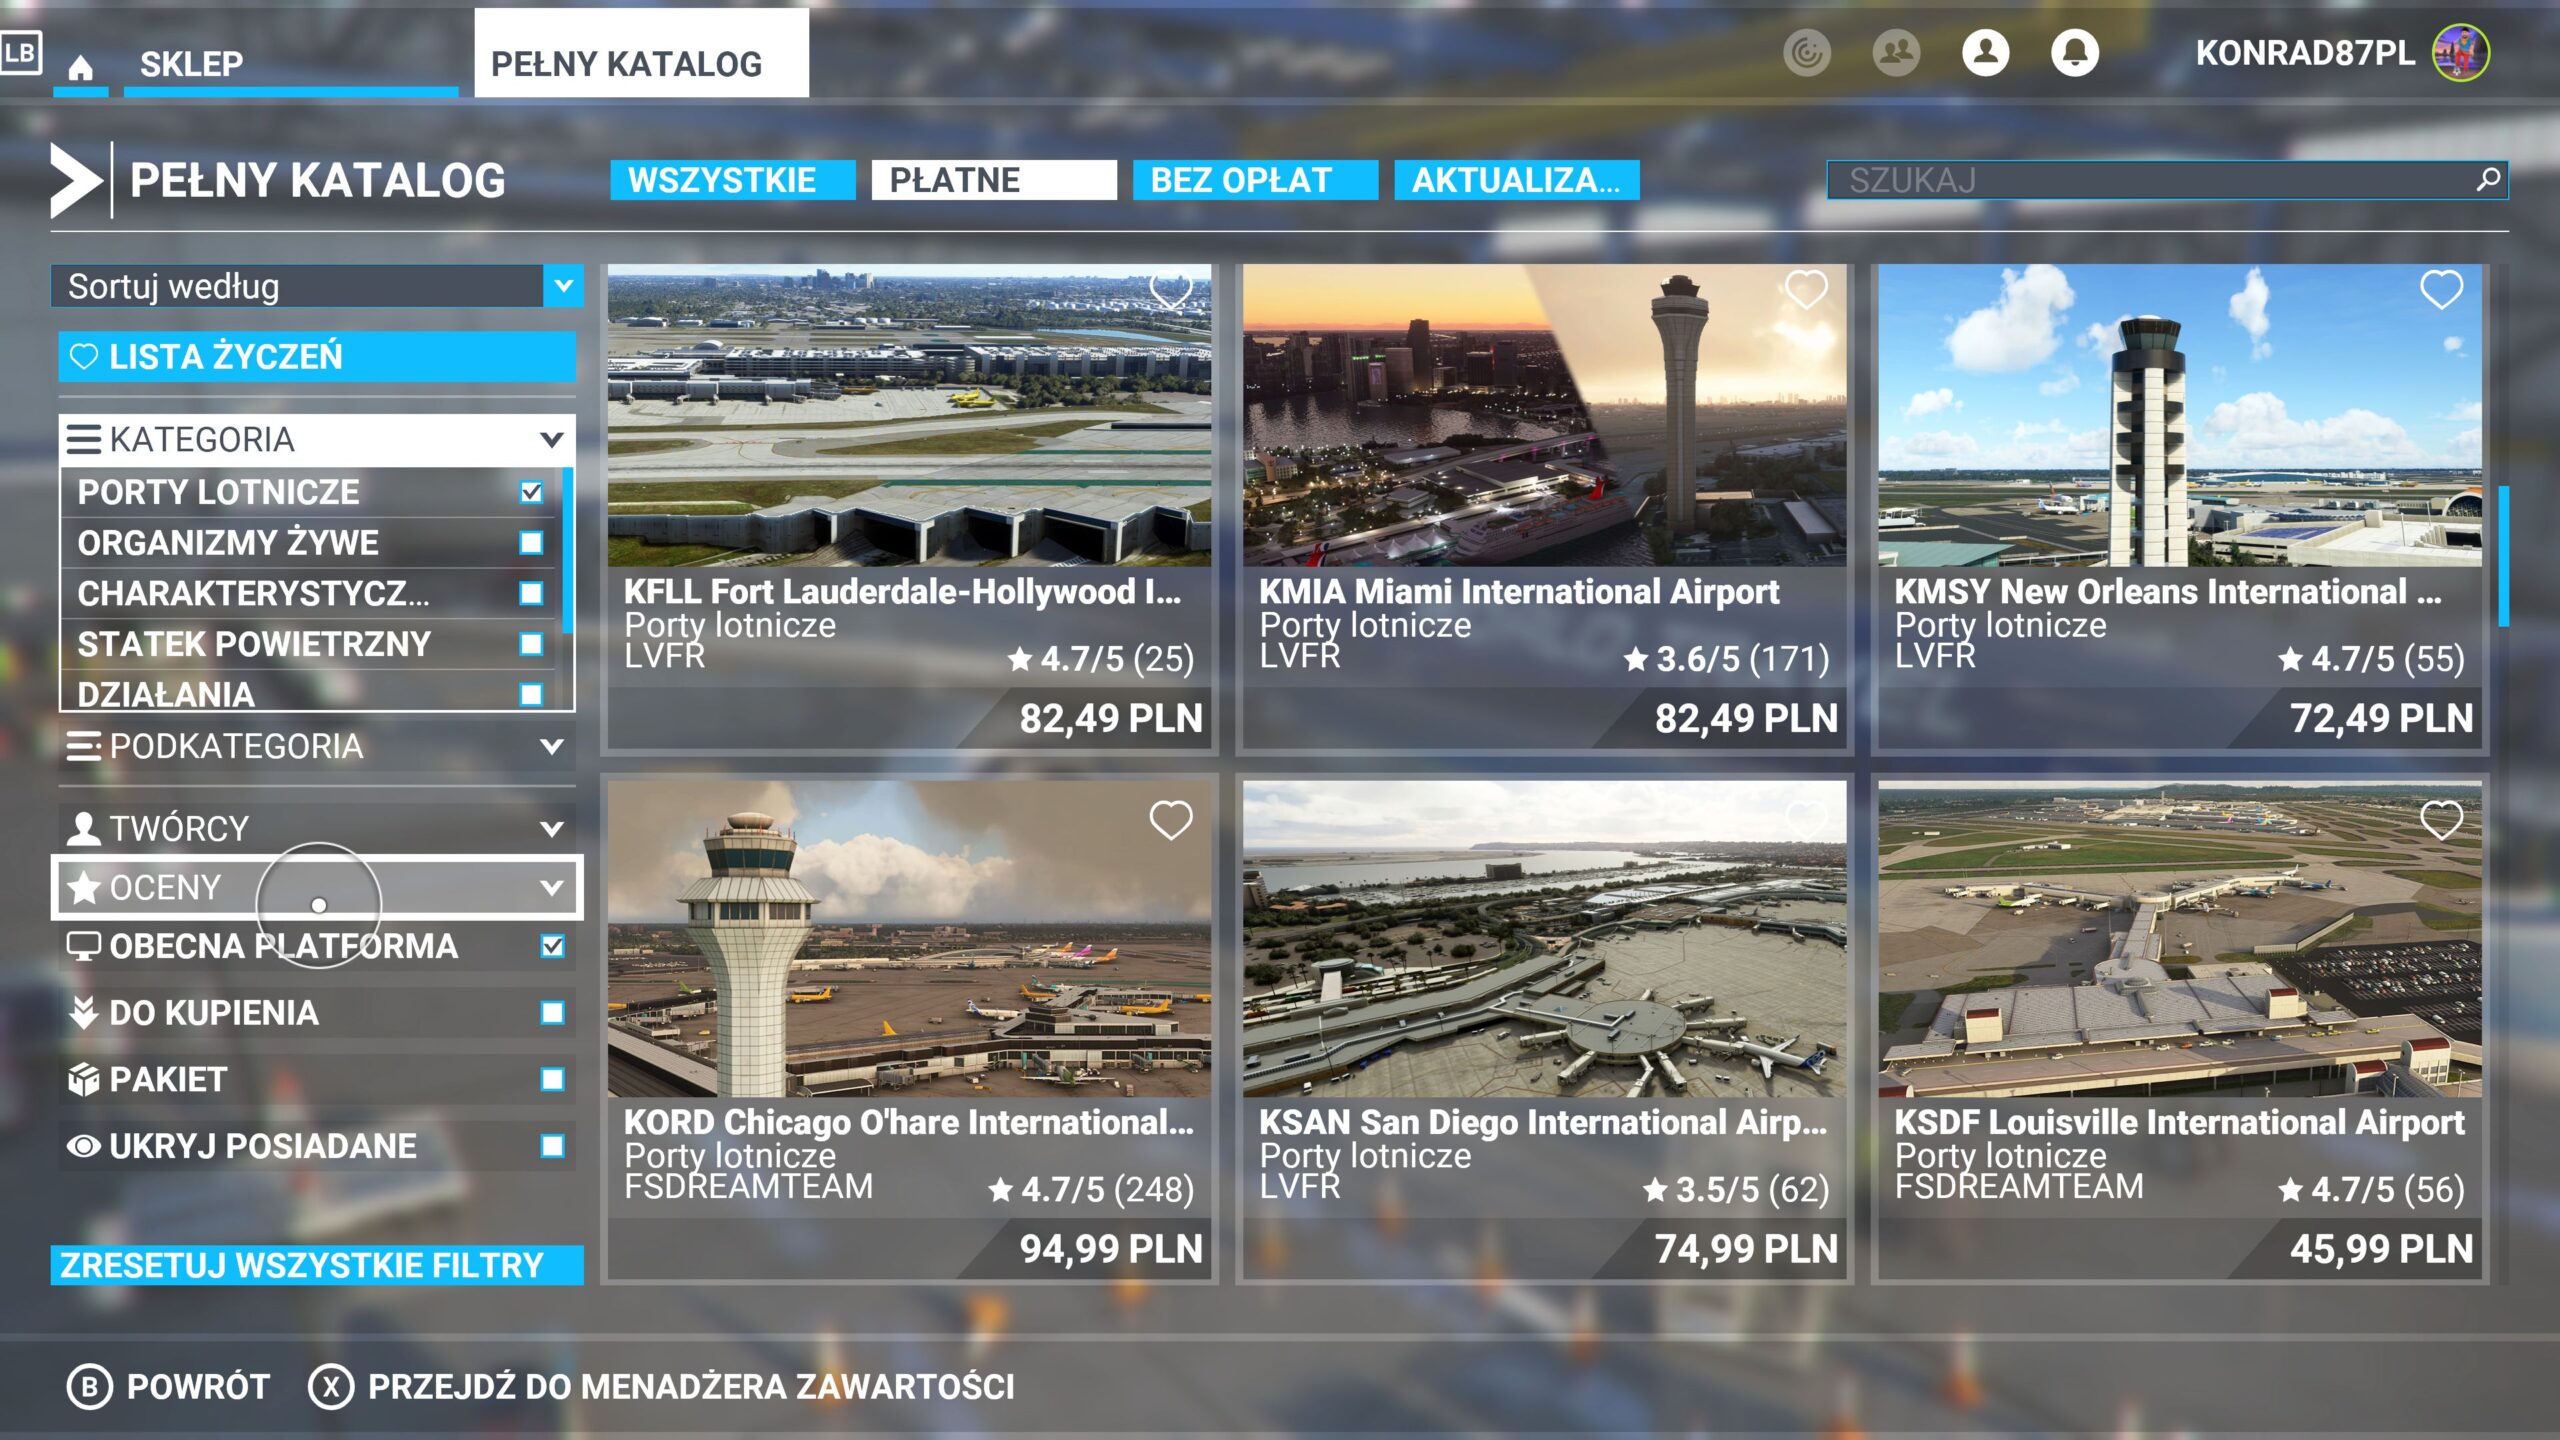Open LISTA ŻYCZEŃ wishlist button
The image size is (2560, 1440).
tap(316, 357)
